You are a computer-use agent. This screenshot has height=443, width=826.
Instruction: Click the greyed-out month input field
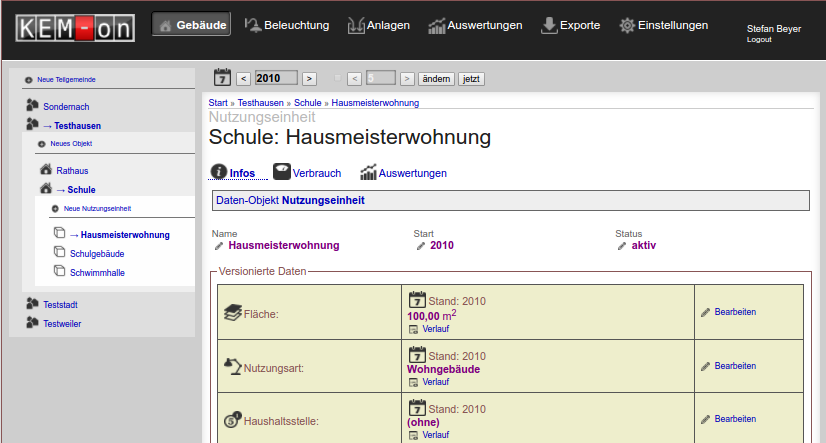click(x=380, y=78)
